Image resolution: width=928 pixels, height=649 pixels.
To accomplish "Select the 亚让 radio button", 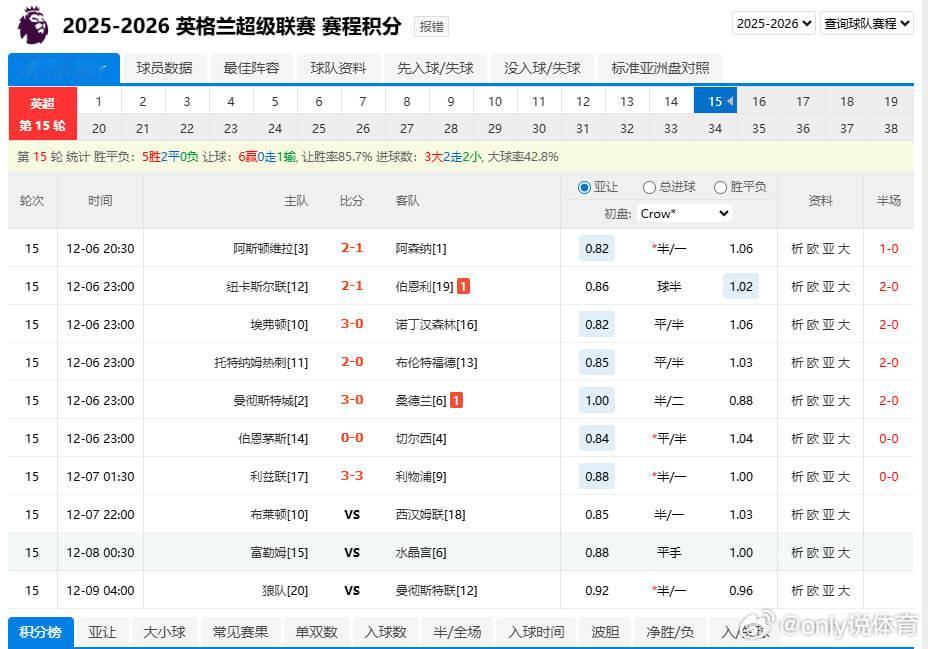I will click(x=585, y=187).
